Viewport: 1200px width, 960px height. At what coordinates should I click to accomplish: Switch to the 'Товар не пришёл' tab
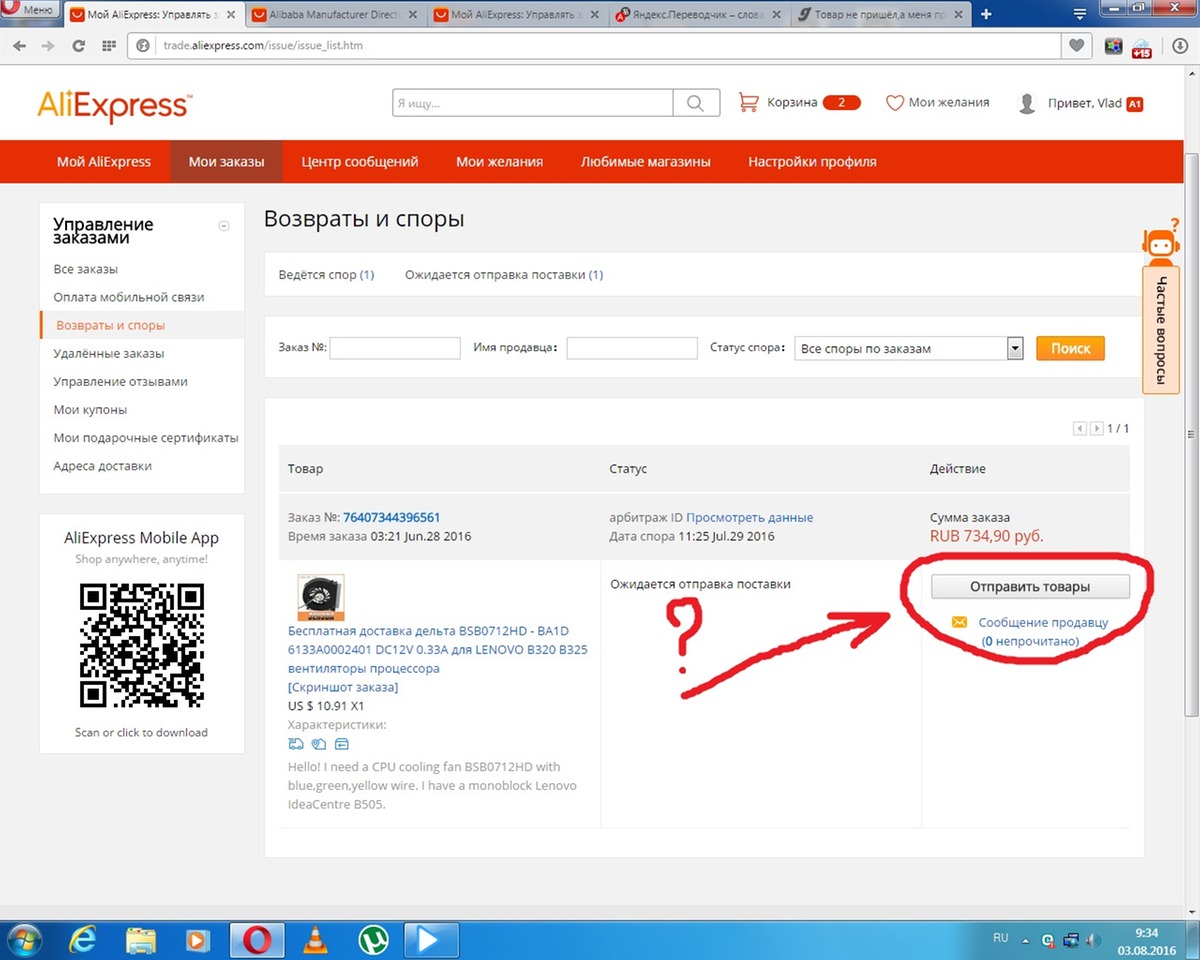pos(879,14)
